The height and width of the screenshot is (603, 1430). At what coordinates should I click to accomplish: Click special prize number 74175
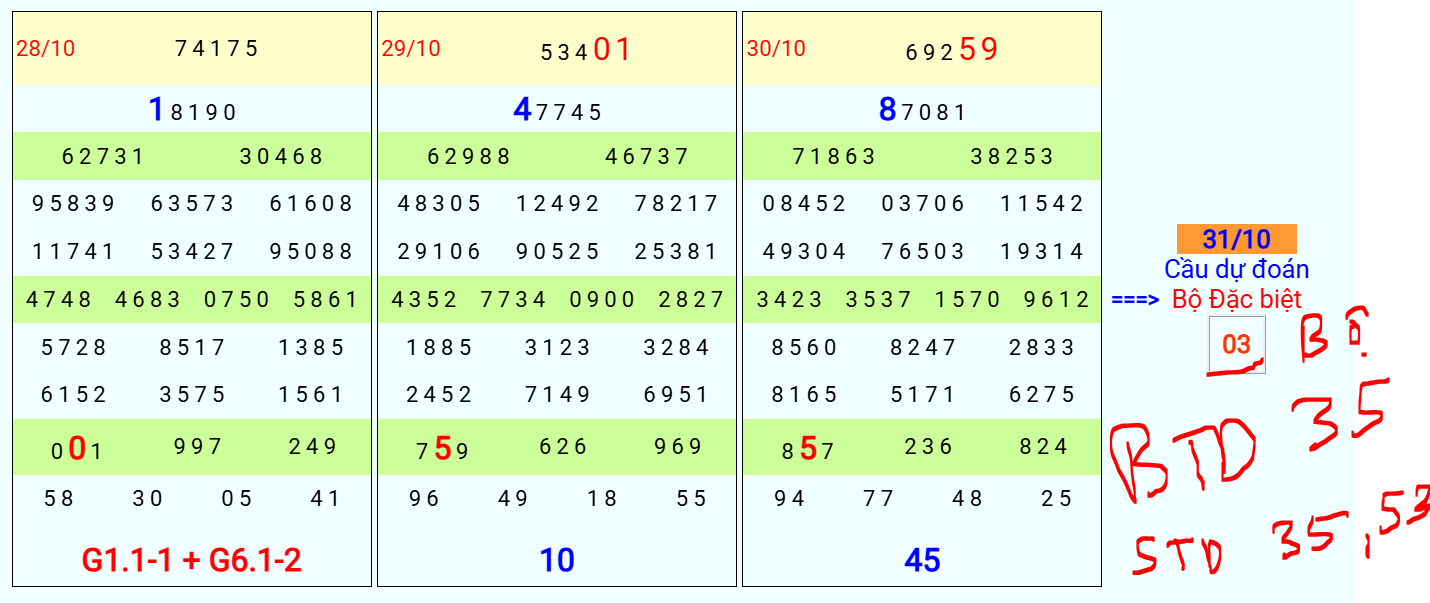(x=217, y=48)
